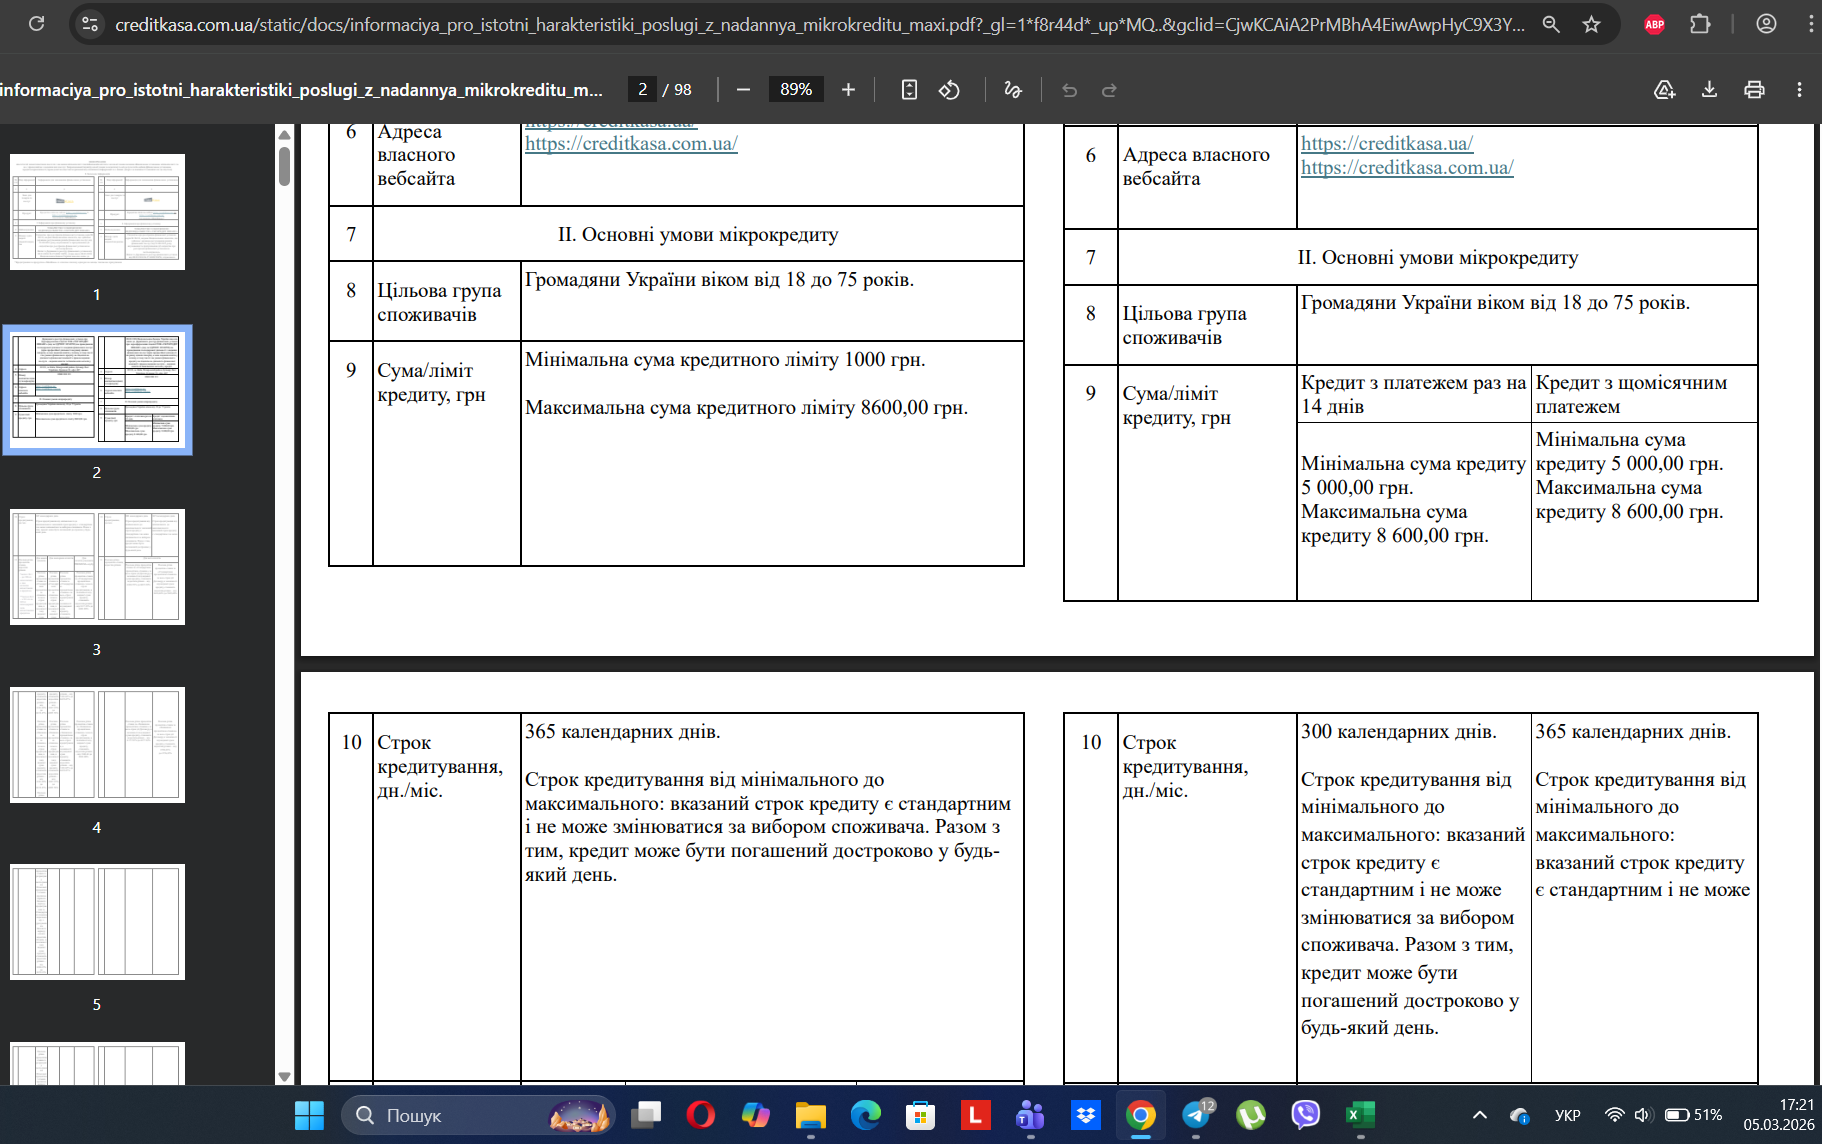The height and width of the screenshot is (1144, 1822).
Task: Select the draw annotation tool
Action: click(x=1013, y=90)
